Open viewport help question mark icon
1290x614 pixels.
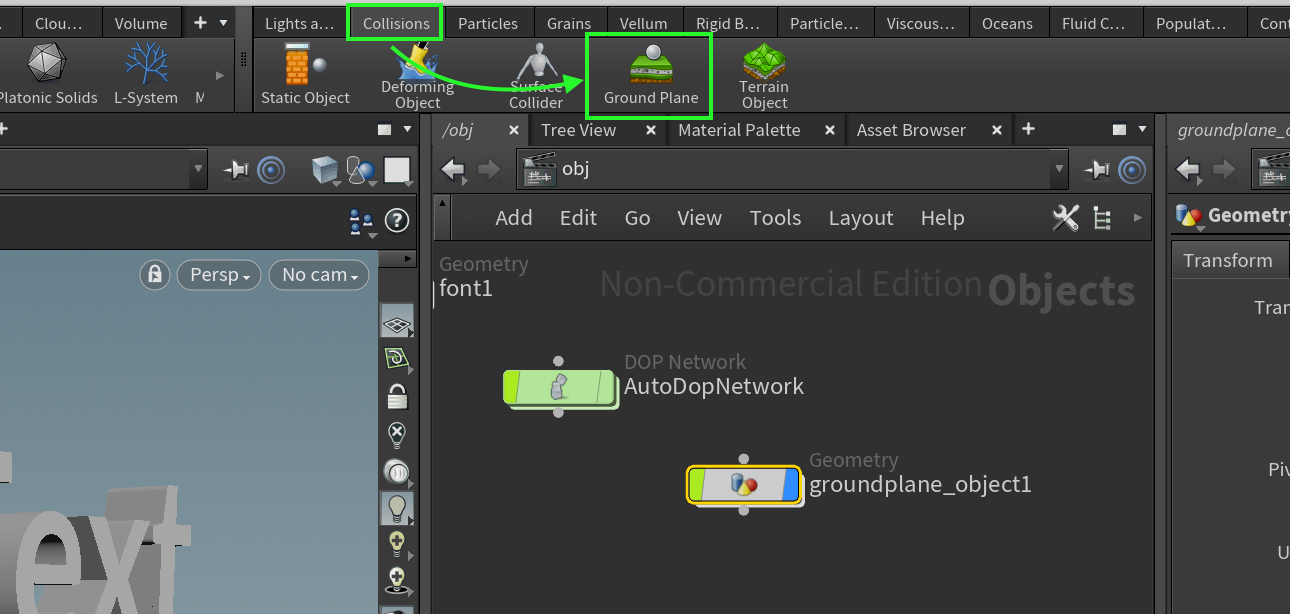(397, 221)
